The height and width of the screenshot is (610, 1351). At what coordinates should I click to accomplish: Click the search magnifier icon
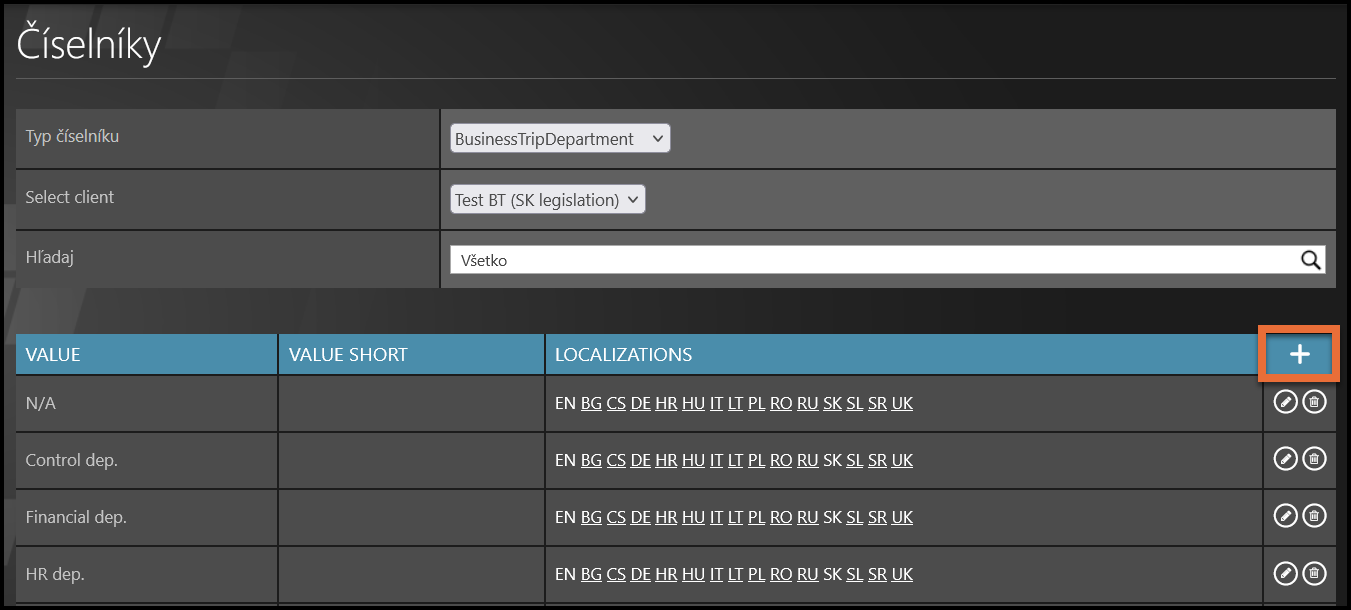(x=1310, y=260)
